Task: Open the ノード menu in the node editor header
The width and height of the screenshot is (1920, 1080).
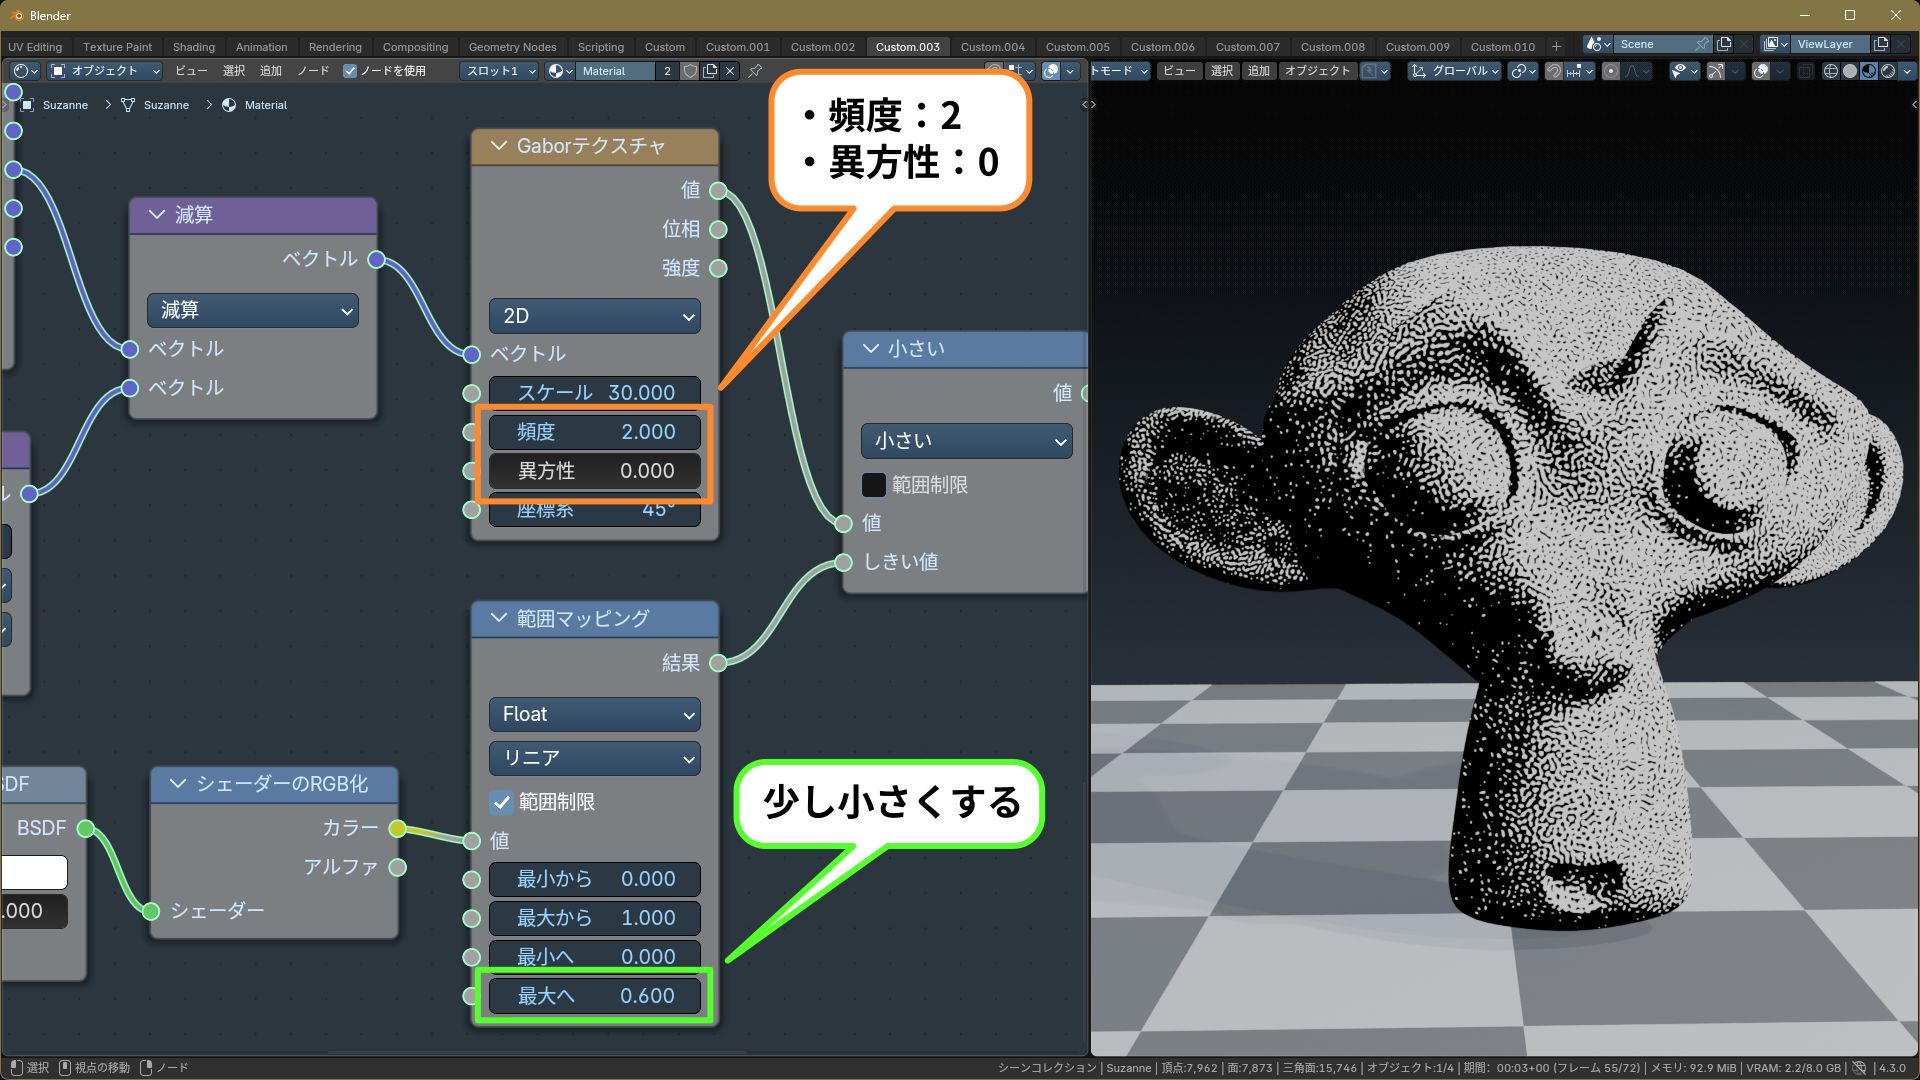Action: [313, 71]
